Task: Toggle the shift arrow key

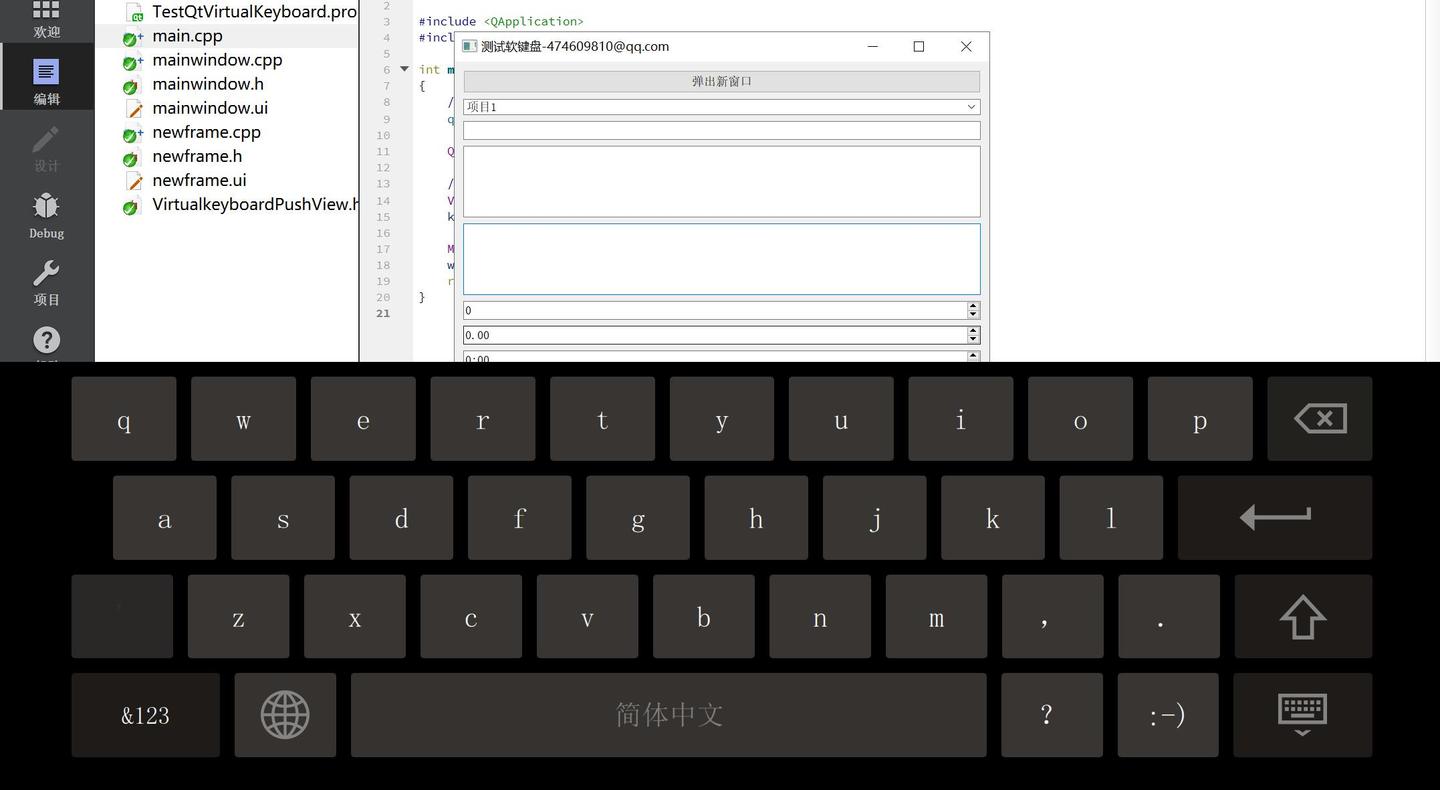Action: 1303,616
